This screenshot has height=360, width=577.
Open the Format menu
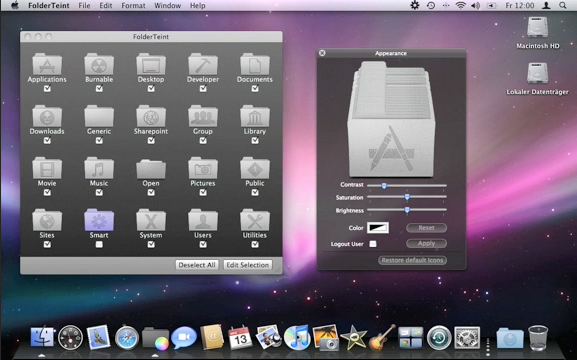[133, 6]
